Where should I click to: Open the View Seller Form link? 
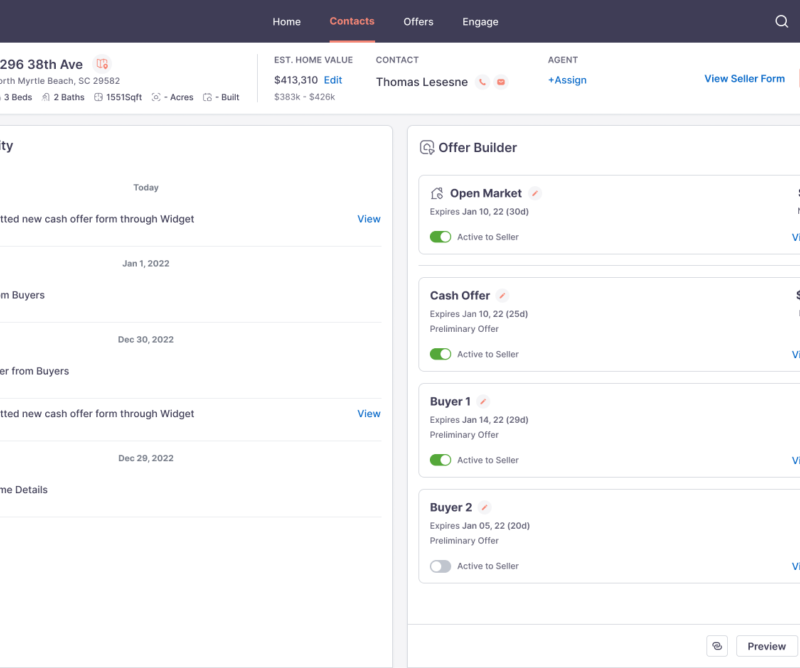pyautogui.click(x=744, y=79)
